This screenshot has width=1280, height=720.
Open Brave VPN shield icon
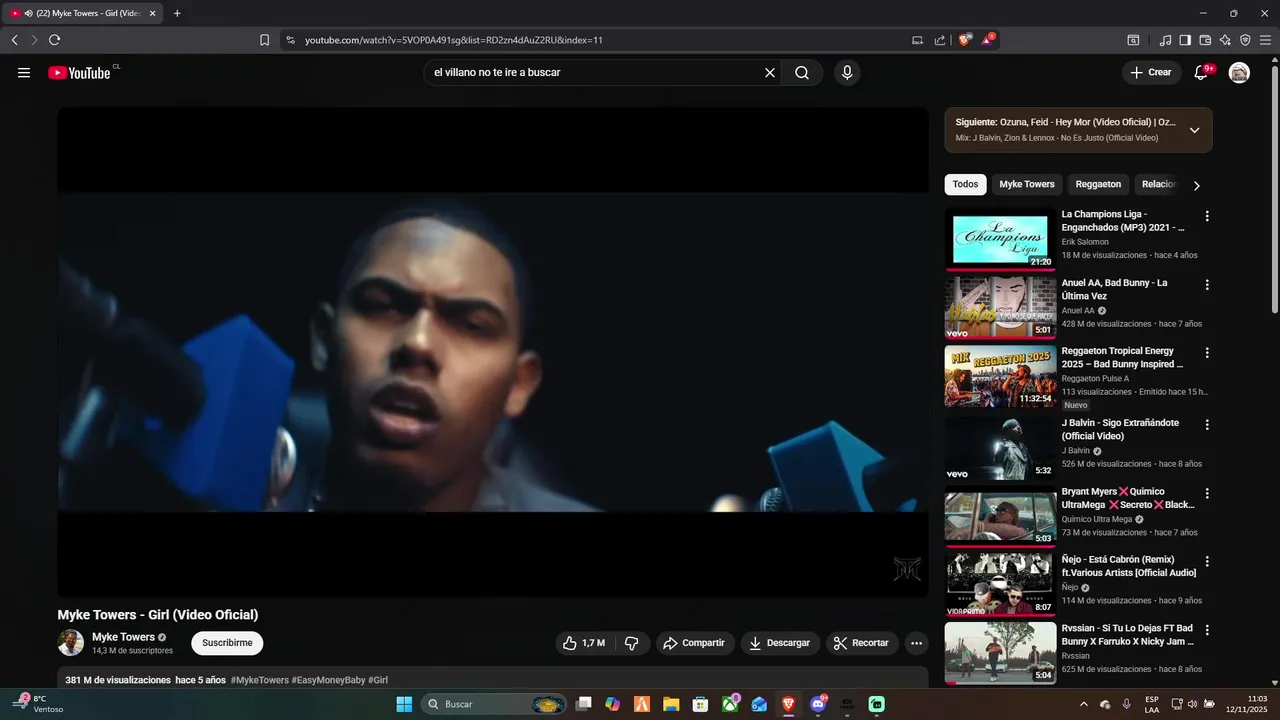pos(1245,40)
